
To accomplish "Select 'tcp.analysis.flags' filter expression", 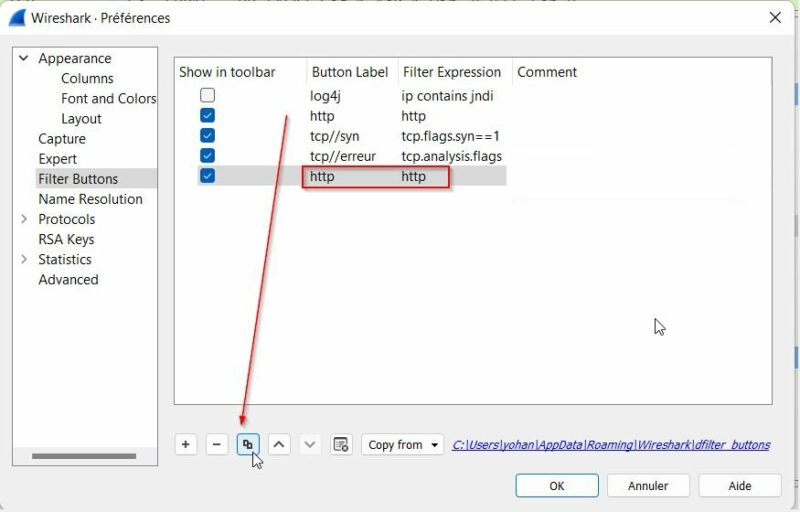I will (452, 156).
